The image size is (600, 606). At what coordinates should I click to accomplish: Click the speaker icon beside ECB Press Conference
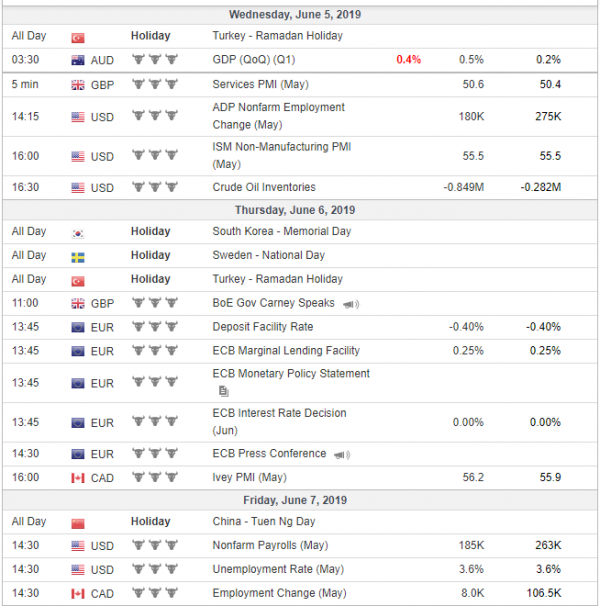click(x=342, y=455)
